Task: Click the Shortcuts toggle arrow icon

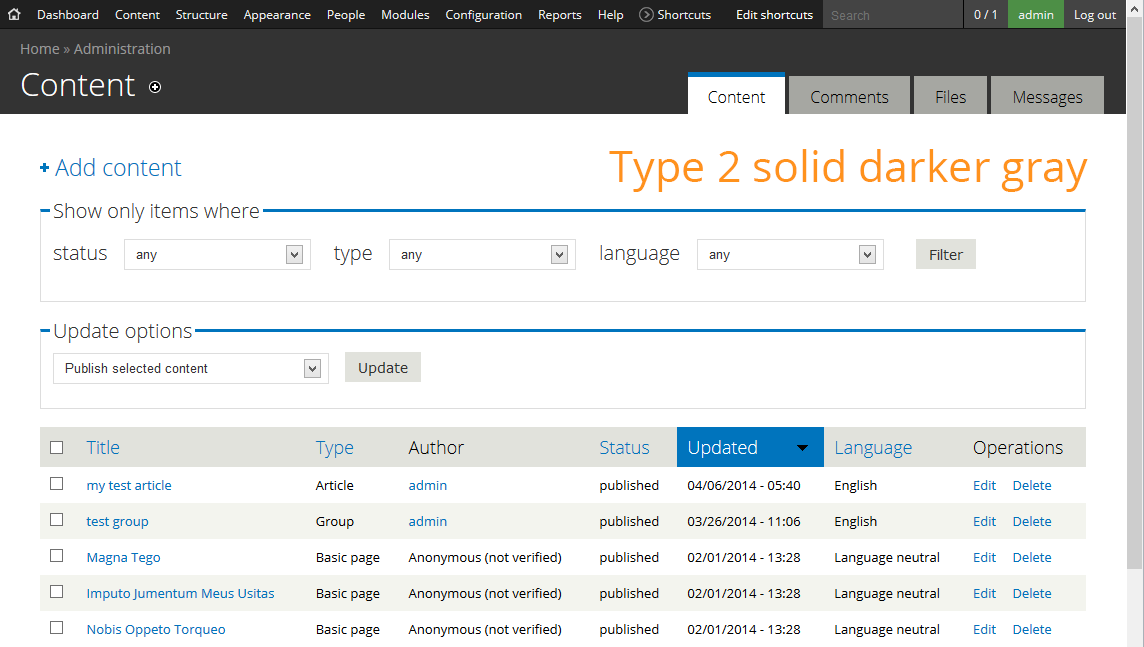Action: click(x=646, y=15)
